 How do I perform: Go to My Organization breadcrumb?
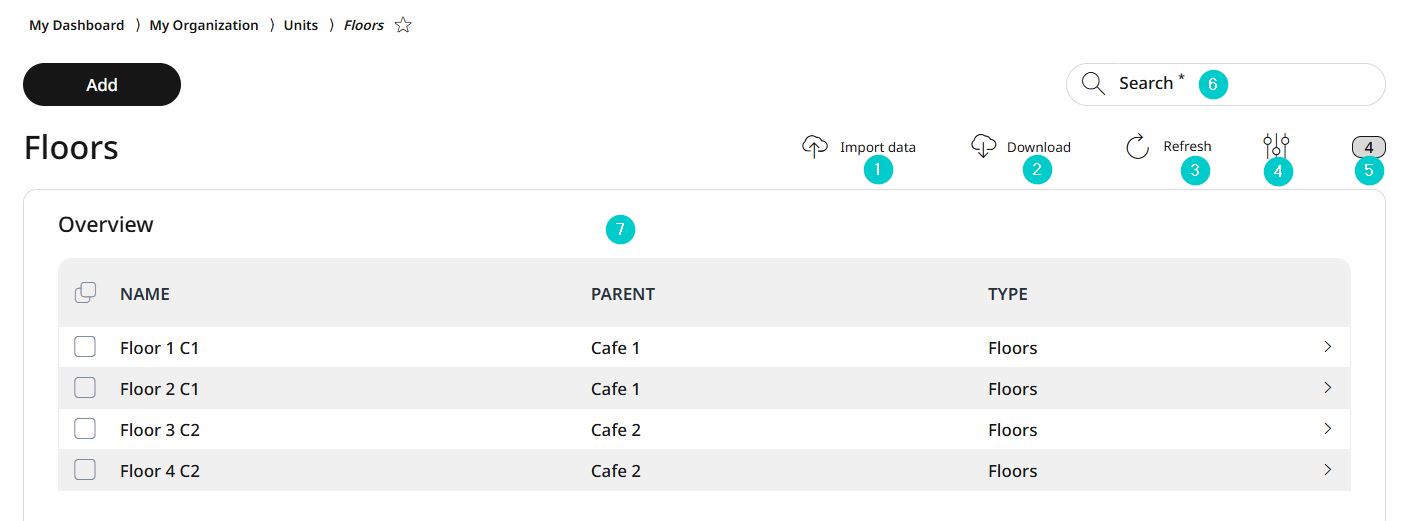click(x=204, y=25)
